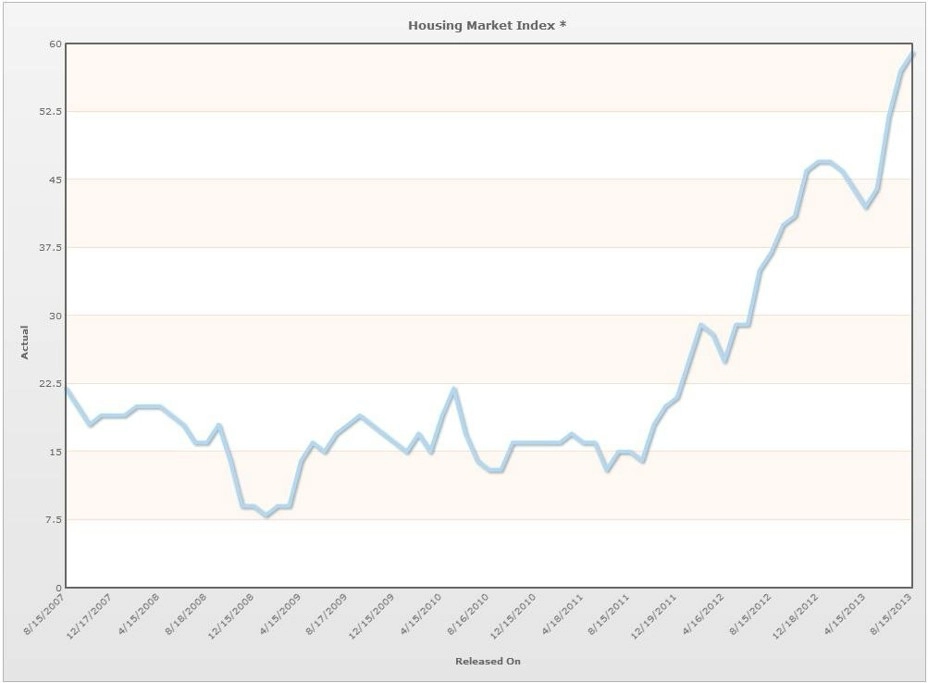This screenshot has width=928, height=683.
Task: Click the 52.5 y-axis tick label
Action: click(51, 111)
